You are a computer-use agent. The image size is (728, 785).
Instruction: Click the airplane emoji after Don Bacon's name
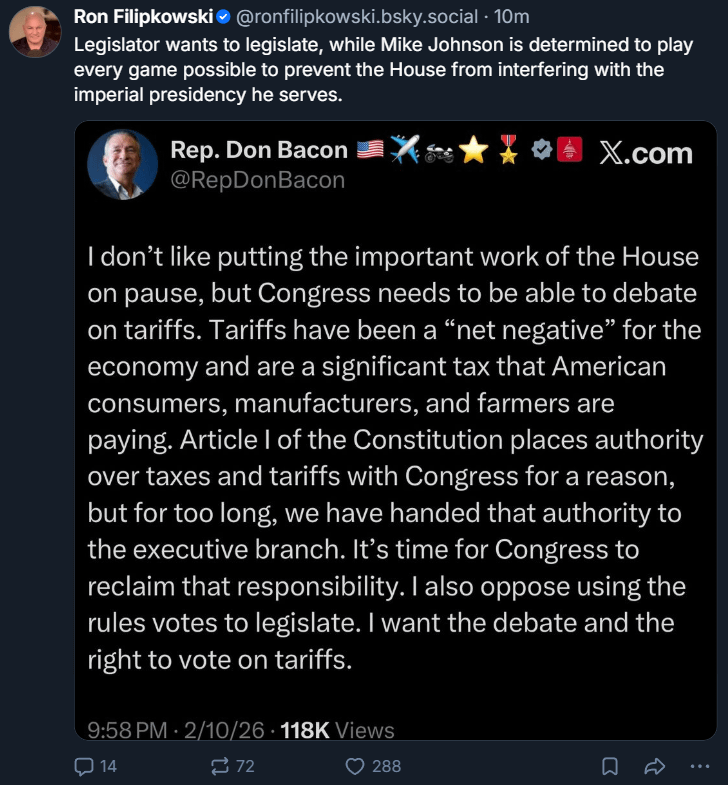point(404,150)
